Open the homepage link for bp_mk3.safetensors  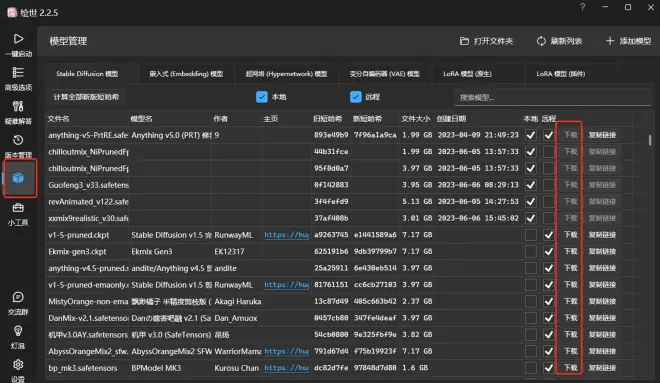pos(286,368)
